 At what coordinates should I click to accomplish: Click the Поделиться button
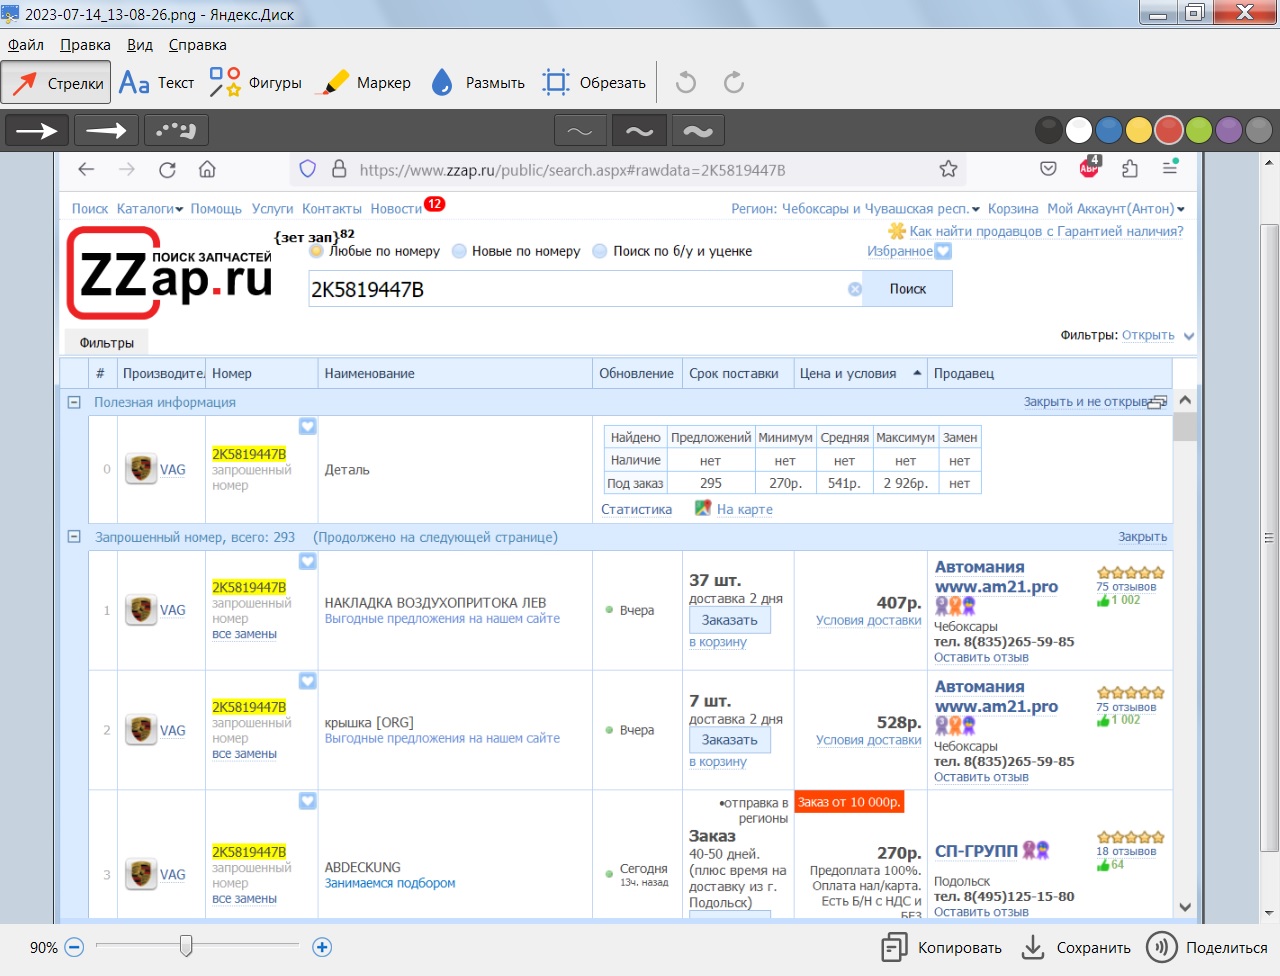(1207, 947)
